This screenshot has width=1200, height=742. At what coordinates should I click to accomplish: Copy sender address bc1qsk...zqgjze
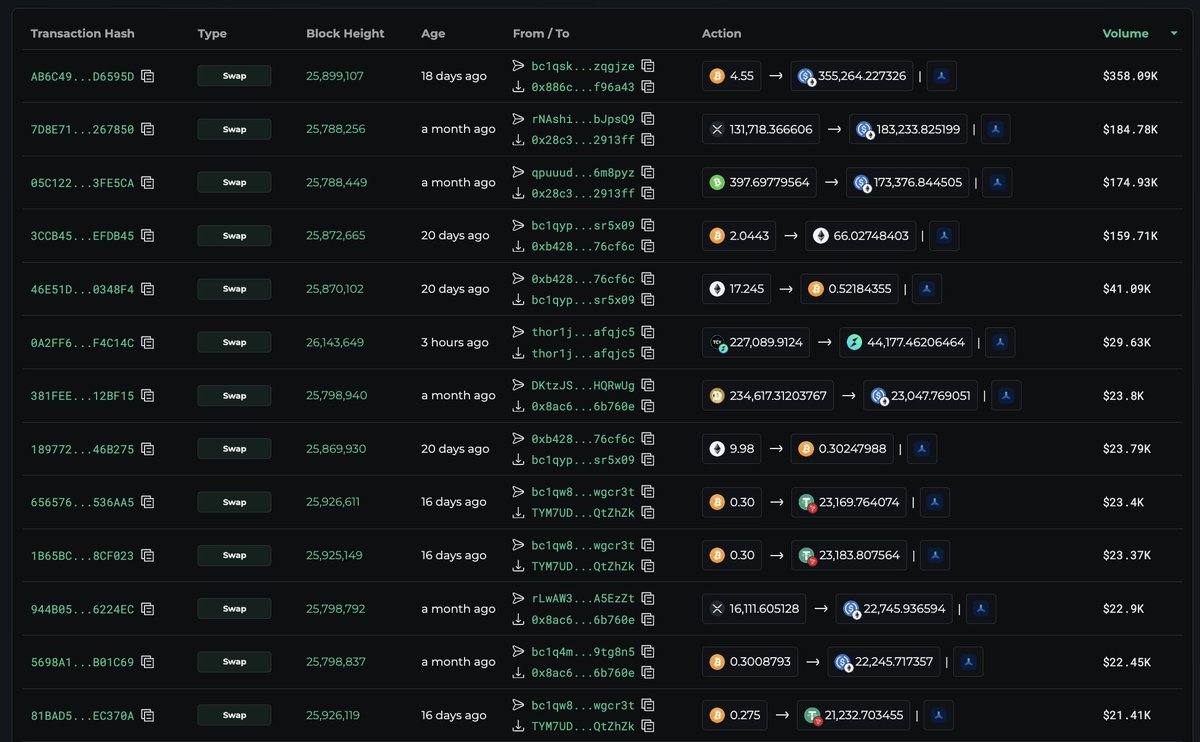point(648,66)
